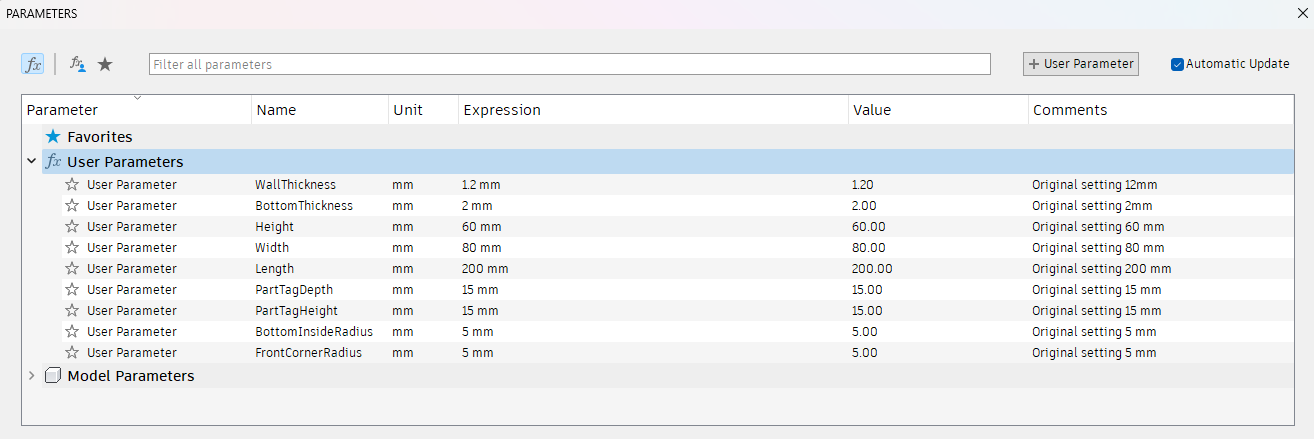This screenshot has height=439, width=1314.
Task: Toggle the Automatic Update checkbox
Action: tap(1178, 64)
